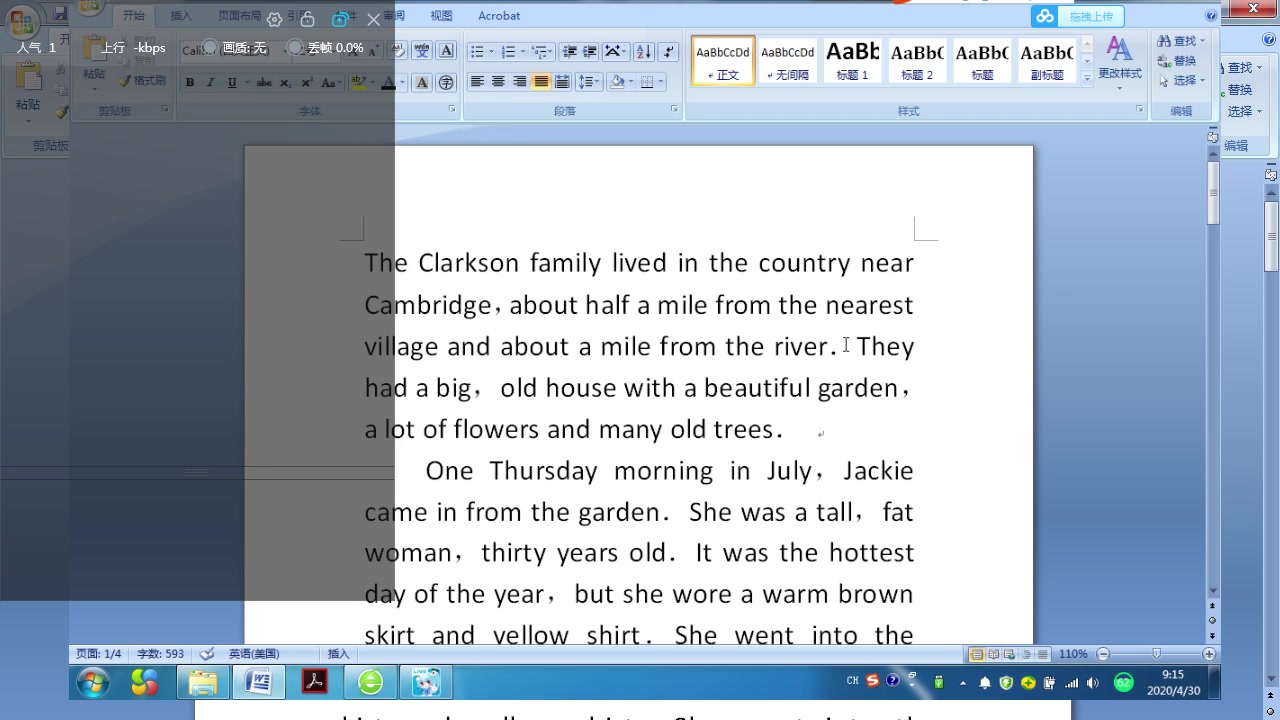1280x720 pixels.
Task: Toggle italic formatting
Action: click(211, 83)
